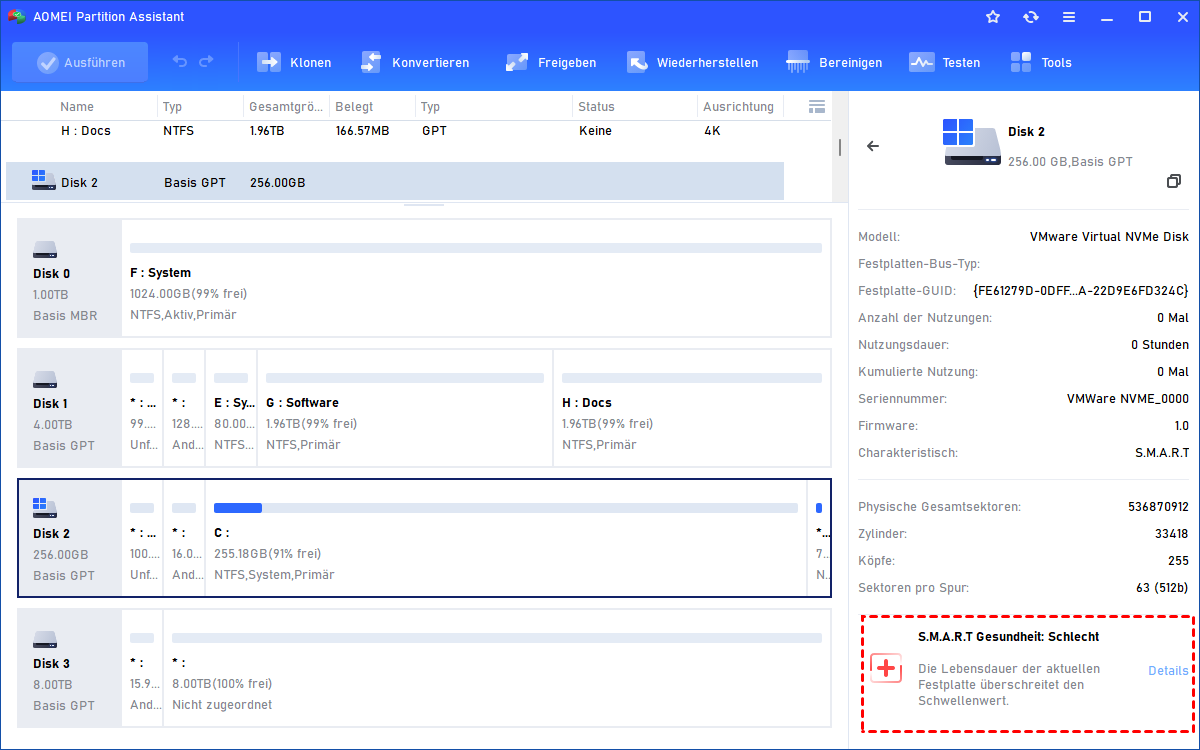Click the copy icon in disk panel
Viewport: 1200px width, 750px height.
[x=1174, y=181]
